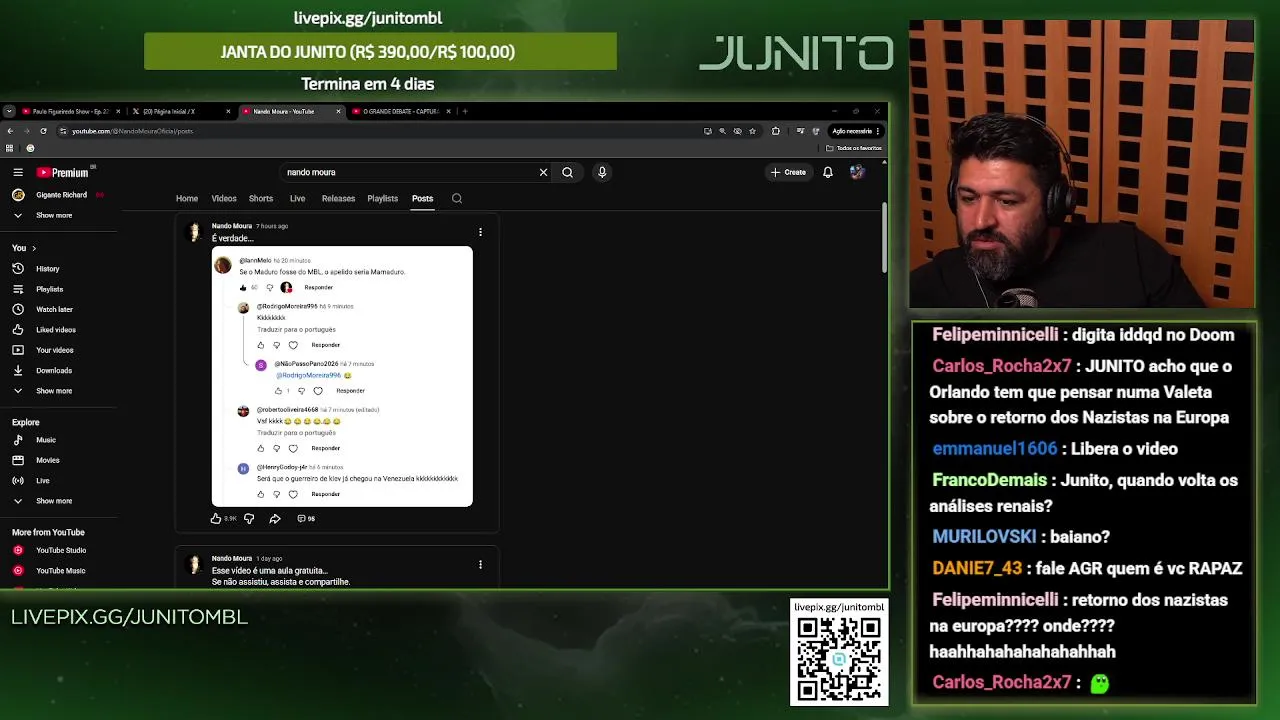This screenshot has width=1280, height=720.
Task: Open YouTube notifications bell
Action: coord(828,172)
